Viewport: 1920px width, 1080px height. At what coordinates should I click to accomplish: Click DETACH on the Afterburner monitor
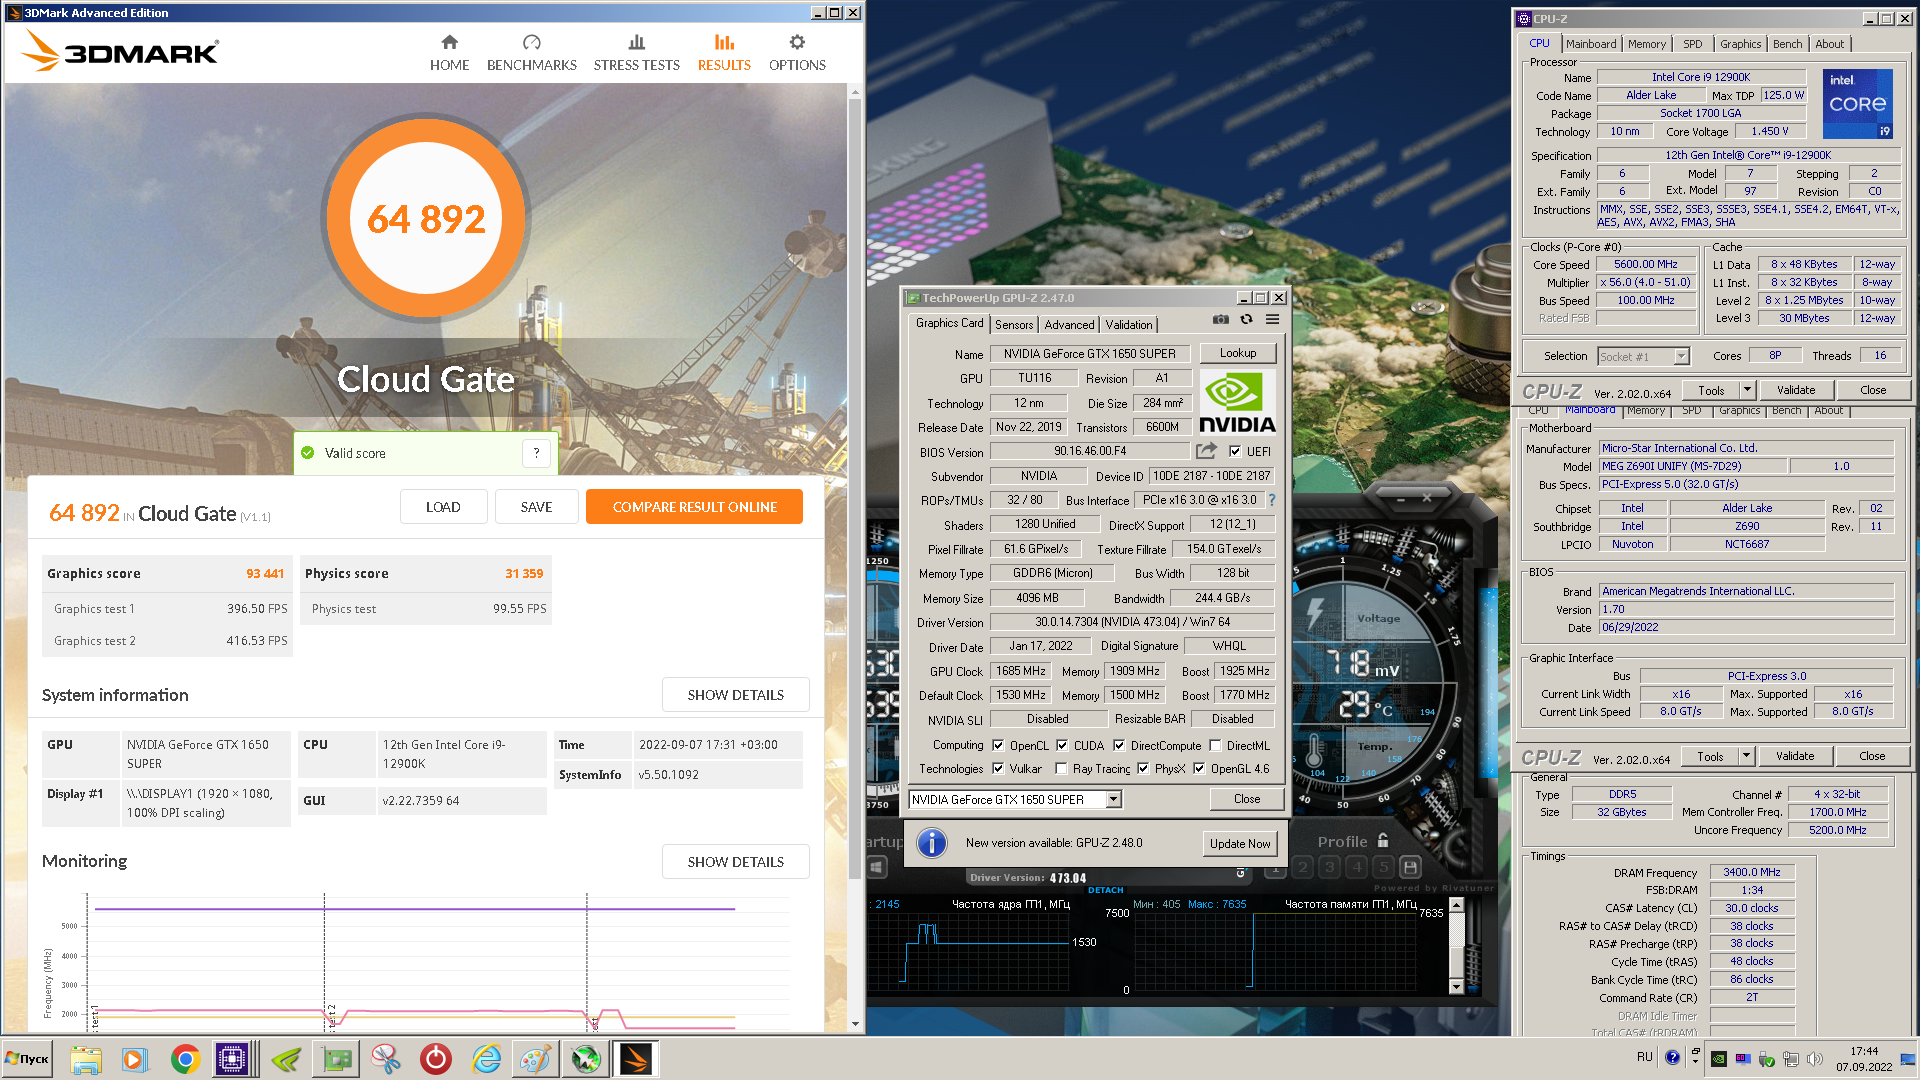click(1105, 890)
